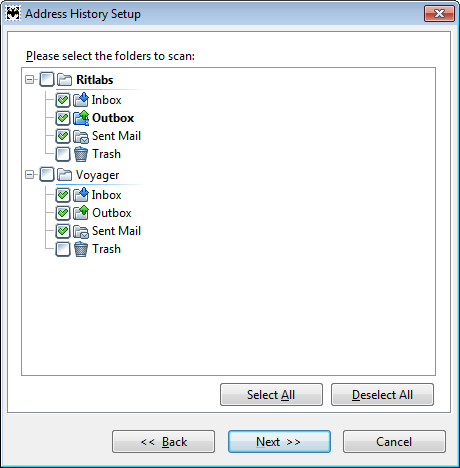Go to previous step with Back
The image size is (460, 468).
[163, 442]
